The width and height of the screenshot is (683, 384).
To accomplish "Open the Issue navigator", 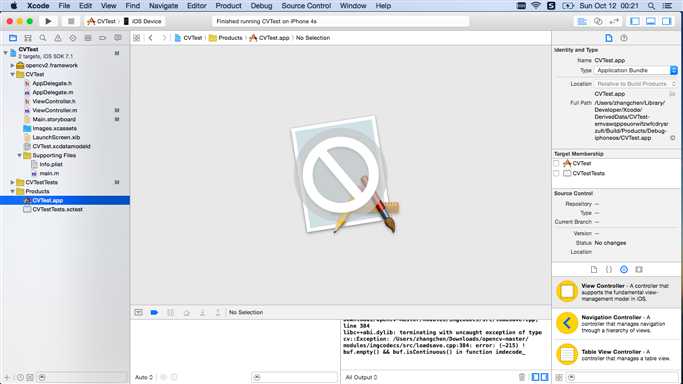I will point(57,38).
